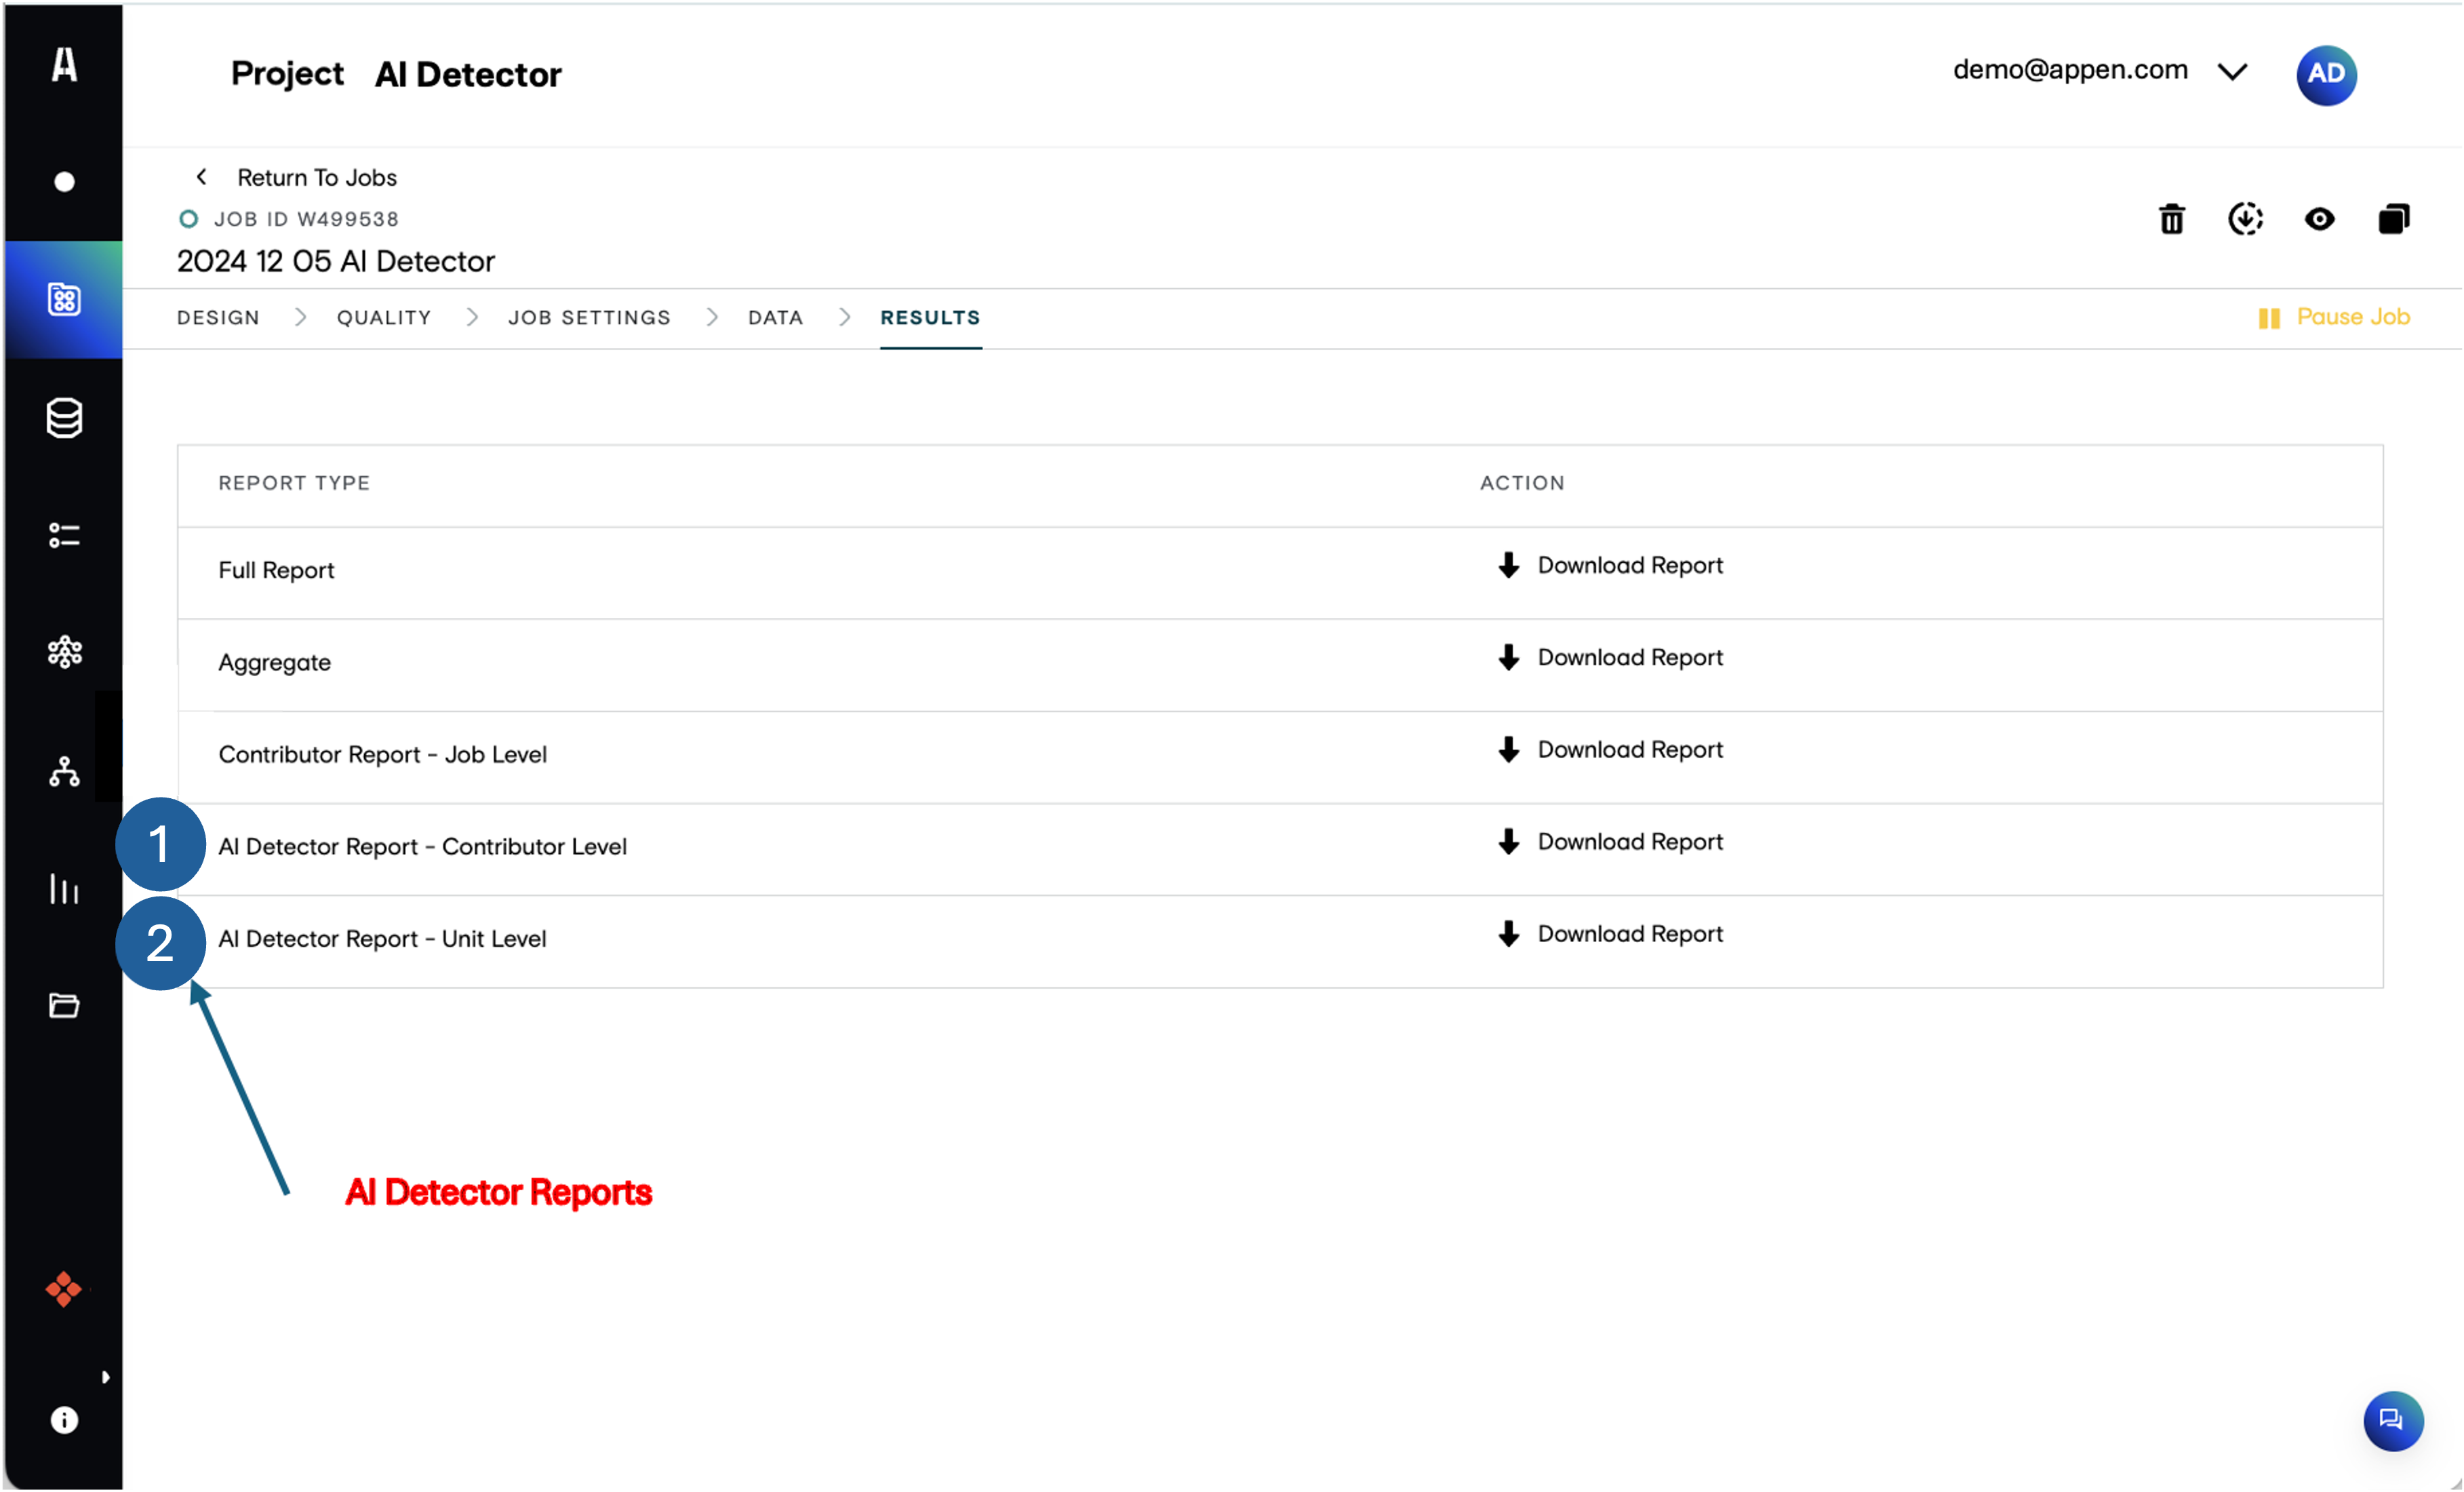The width and height of the screenshot is (2464, 1492).
Task: Open the folder icon in sidebar
Action: pyautogui.click(x=64, y=1005)
